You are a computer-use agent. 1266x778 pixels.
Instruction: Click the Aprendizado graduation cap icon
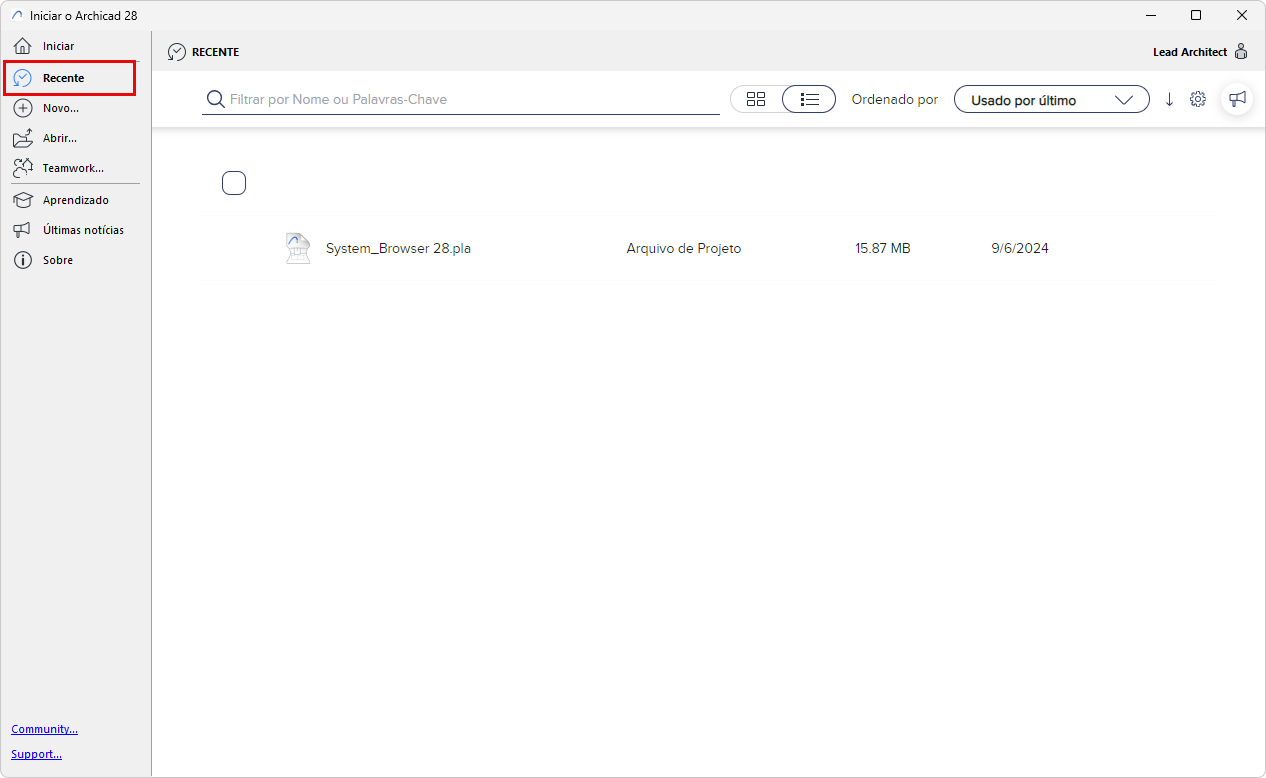(22, 200)
